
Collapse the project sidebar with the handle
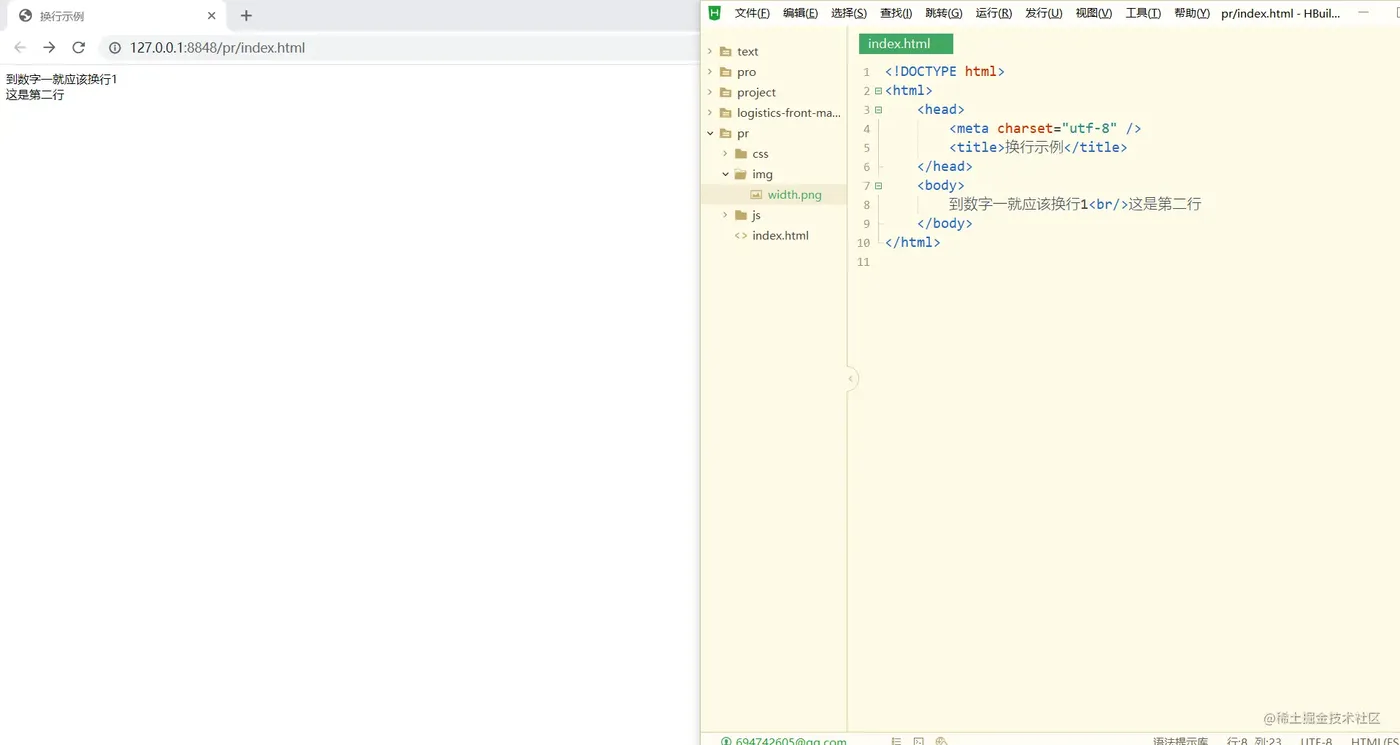coord(851,379)
